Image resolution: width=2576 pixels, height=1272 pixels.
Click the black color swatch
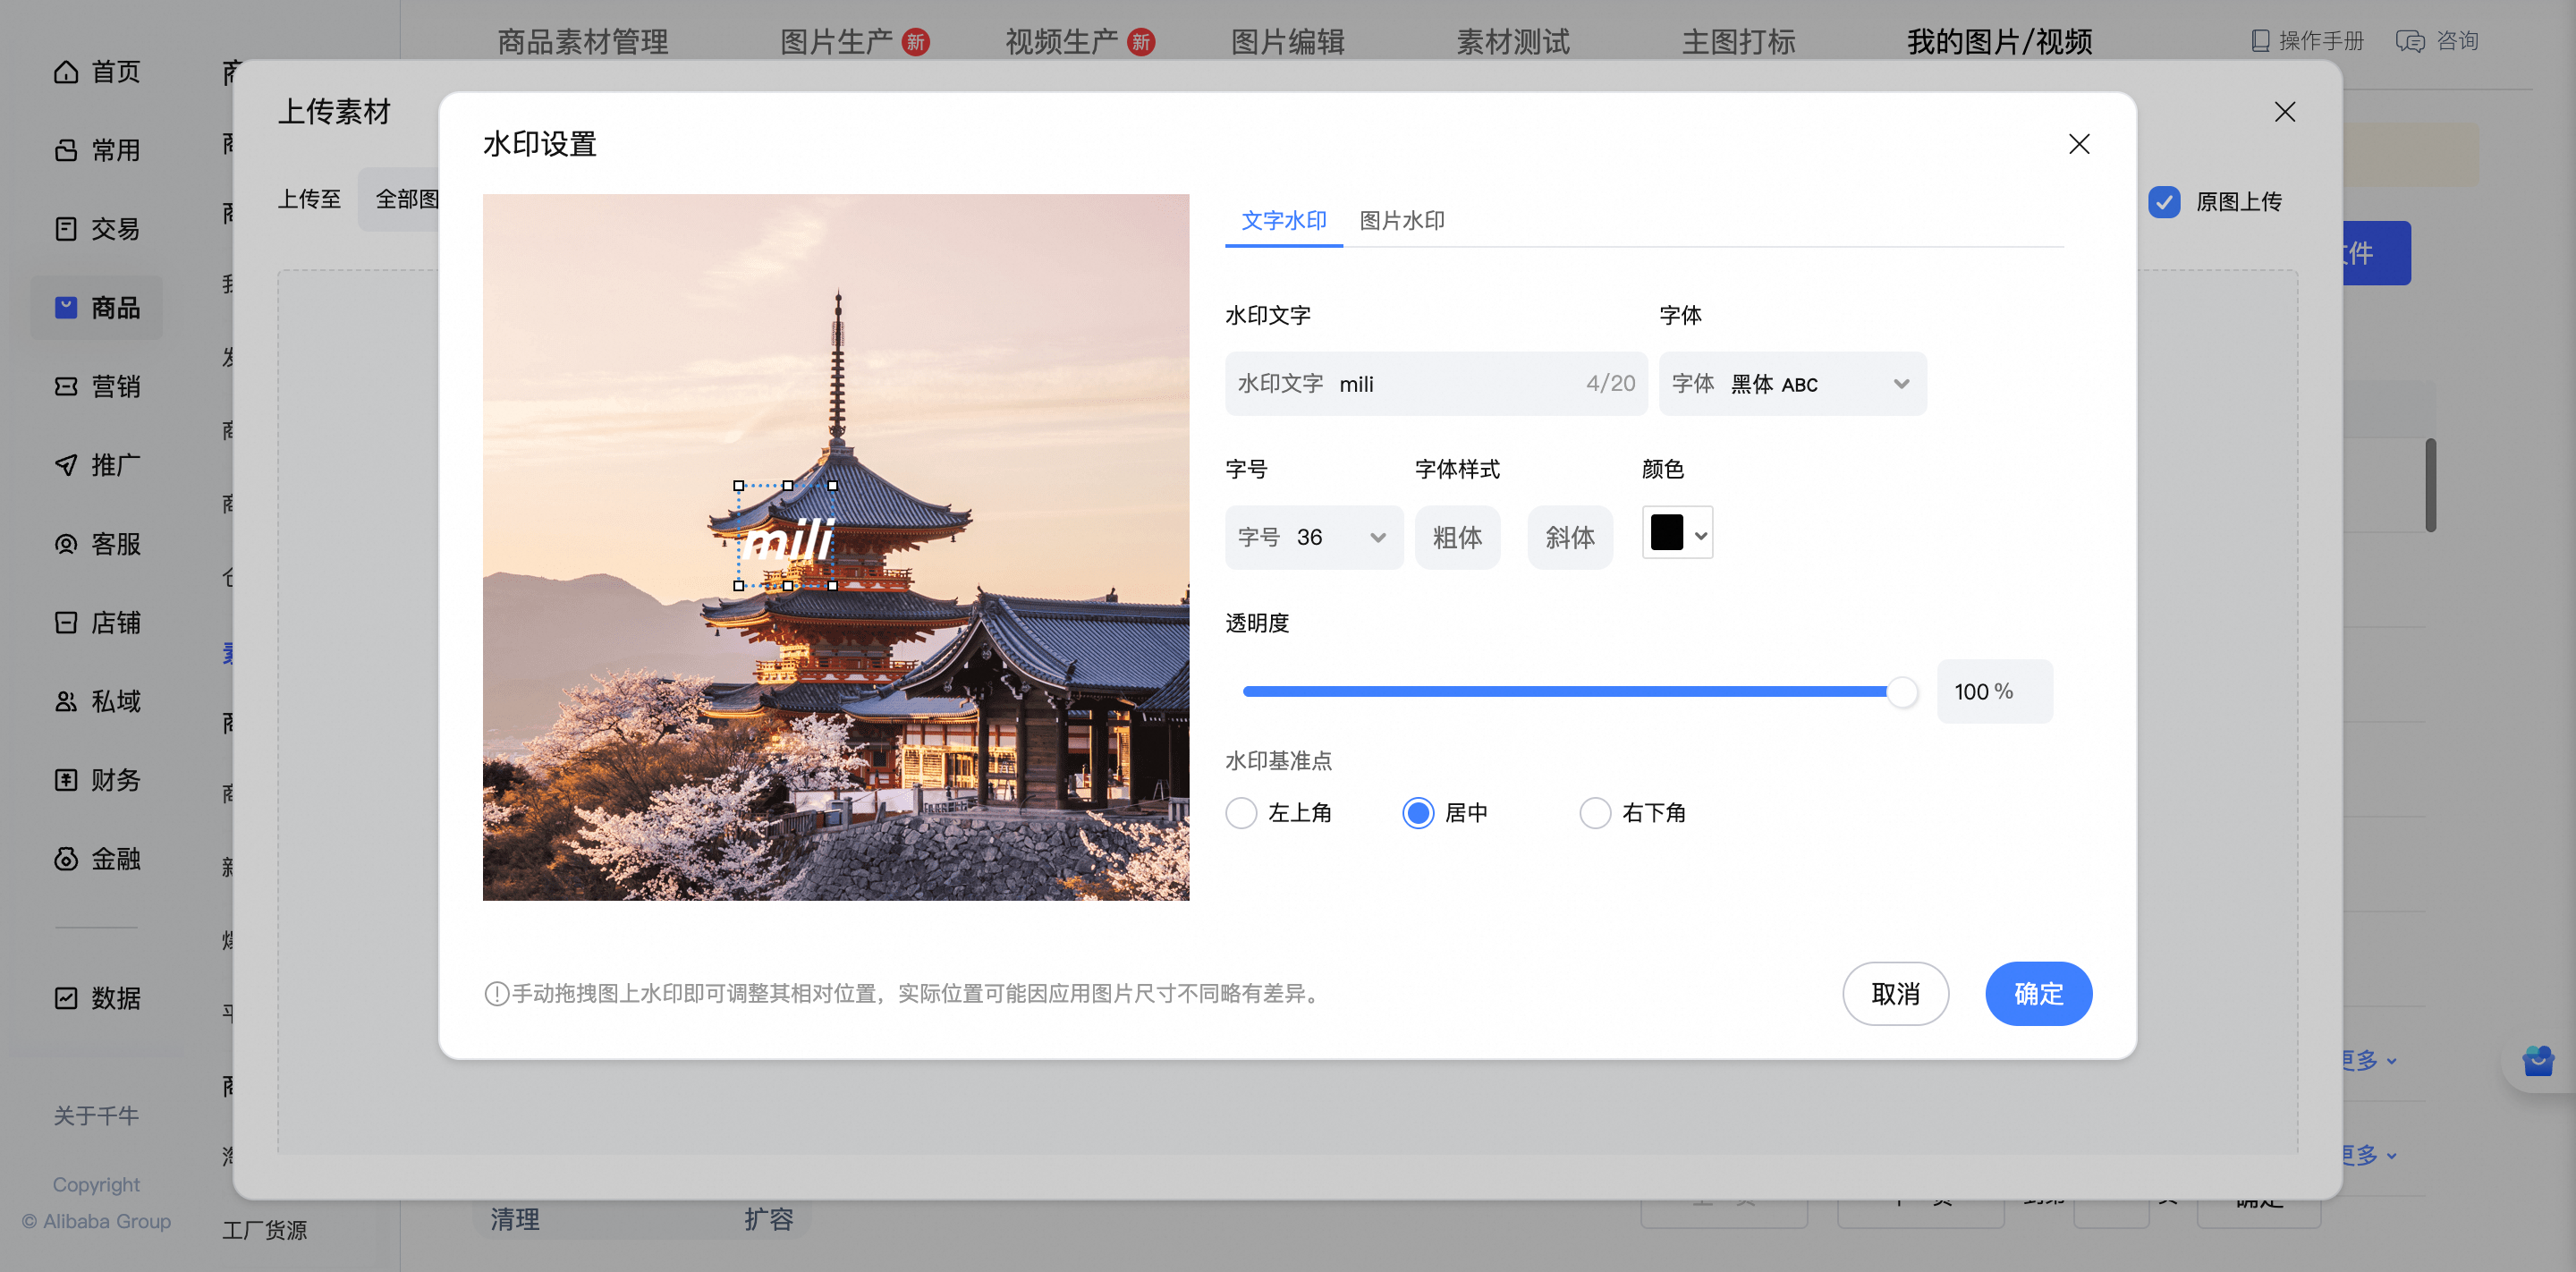1666,533
